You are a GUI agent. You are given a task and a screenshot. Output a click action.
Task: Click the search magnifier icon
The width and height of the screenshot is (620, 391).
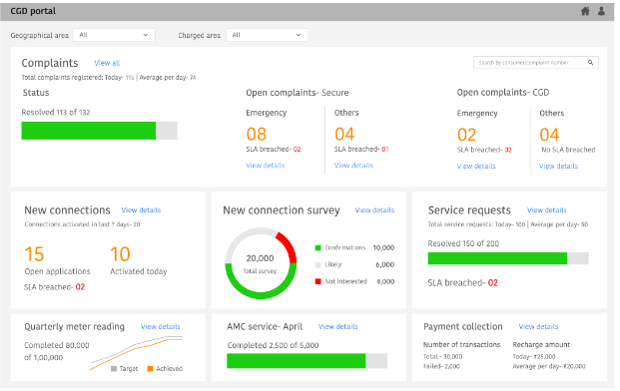pos(590,62)
